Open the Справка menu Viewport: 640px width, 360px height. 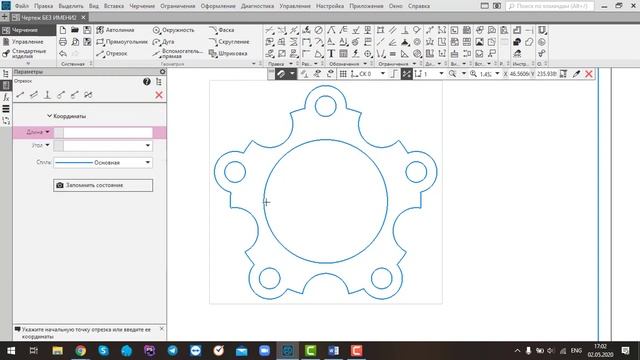click(419, 6)
